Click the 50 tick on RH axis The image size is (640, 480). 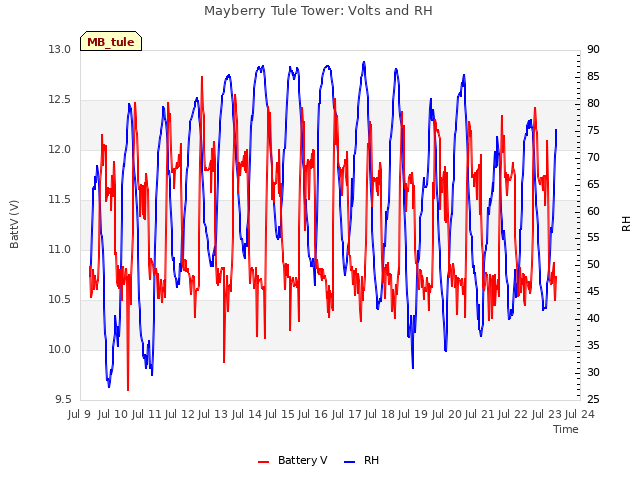(593, 264)
